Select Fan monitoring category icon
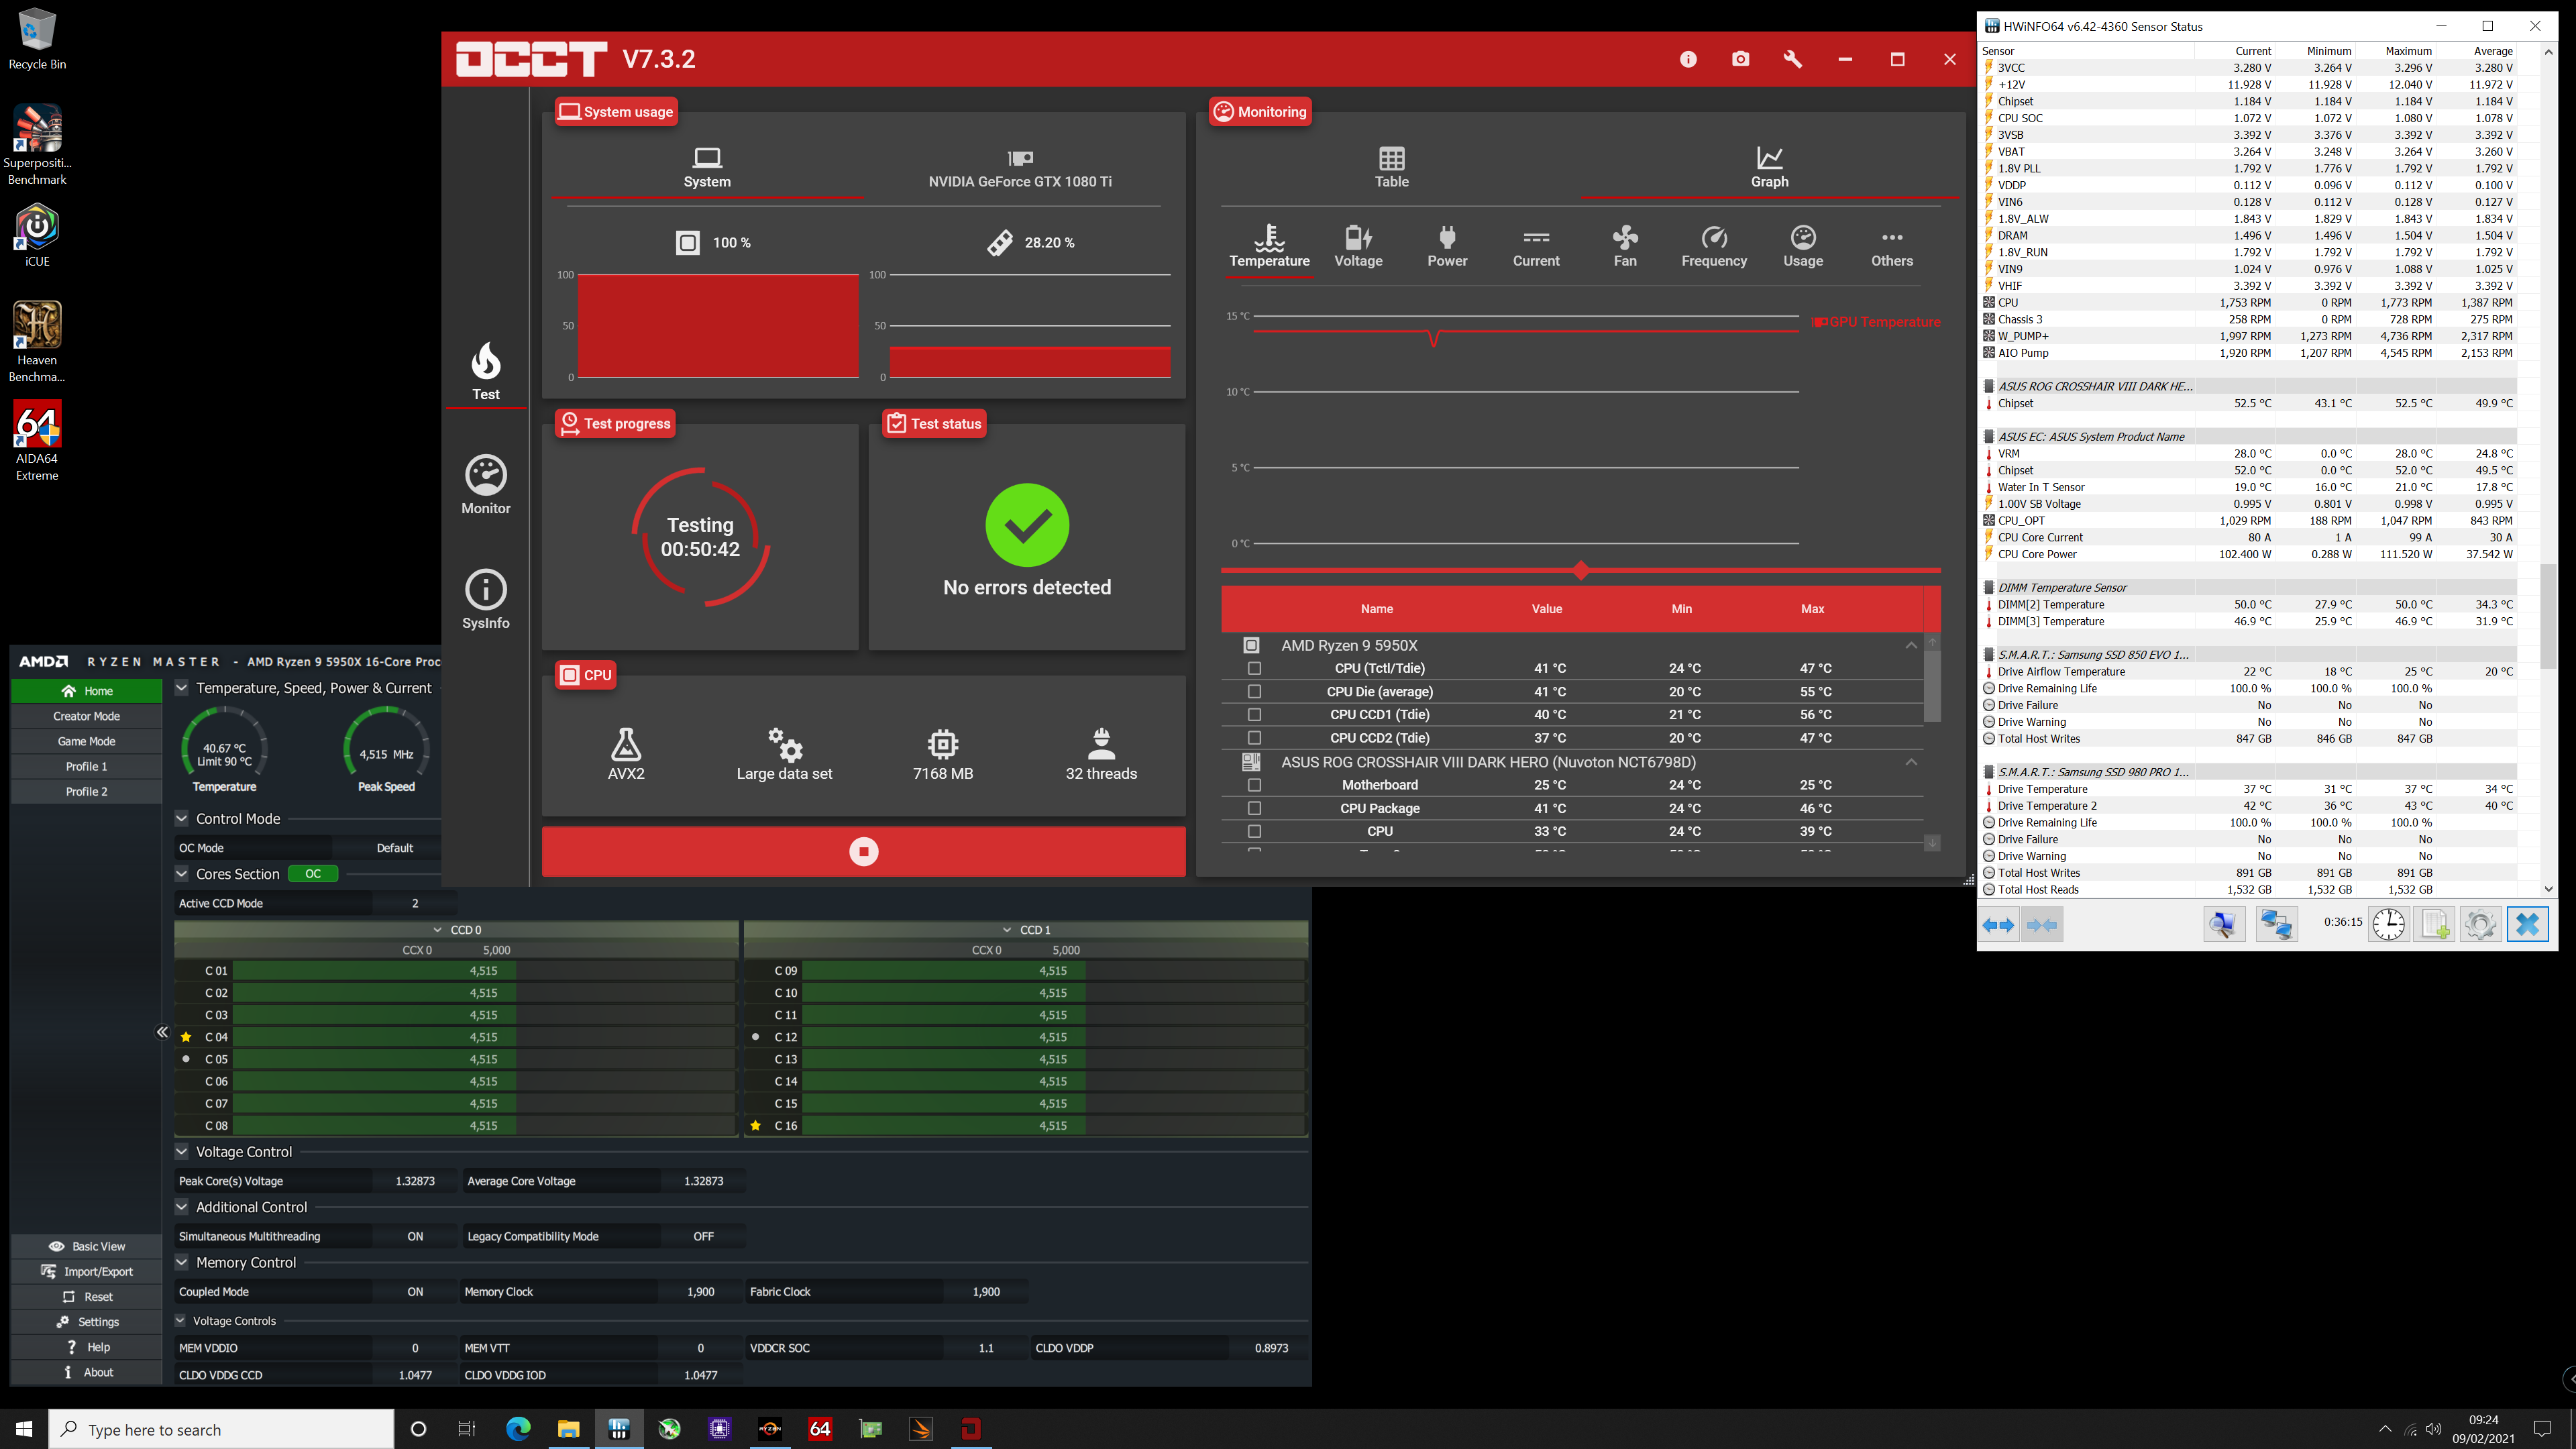2576x1449 pixels. click(1625, 246)
